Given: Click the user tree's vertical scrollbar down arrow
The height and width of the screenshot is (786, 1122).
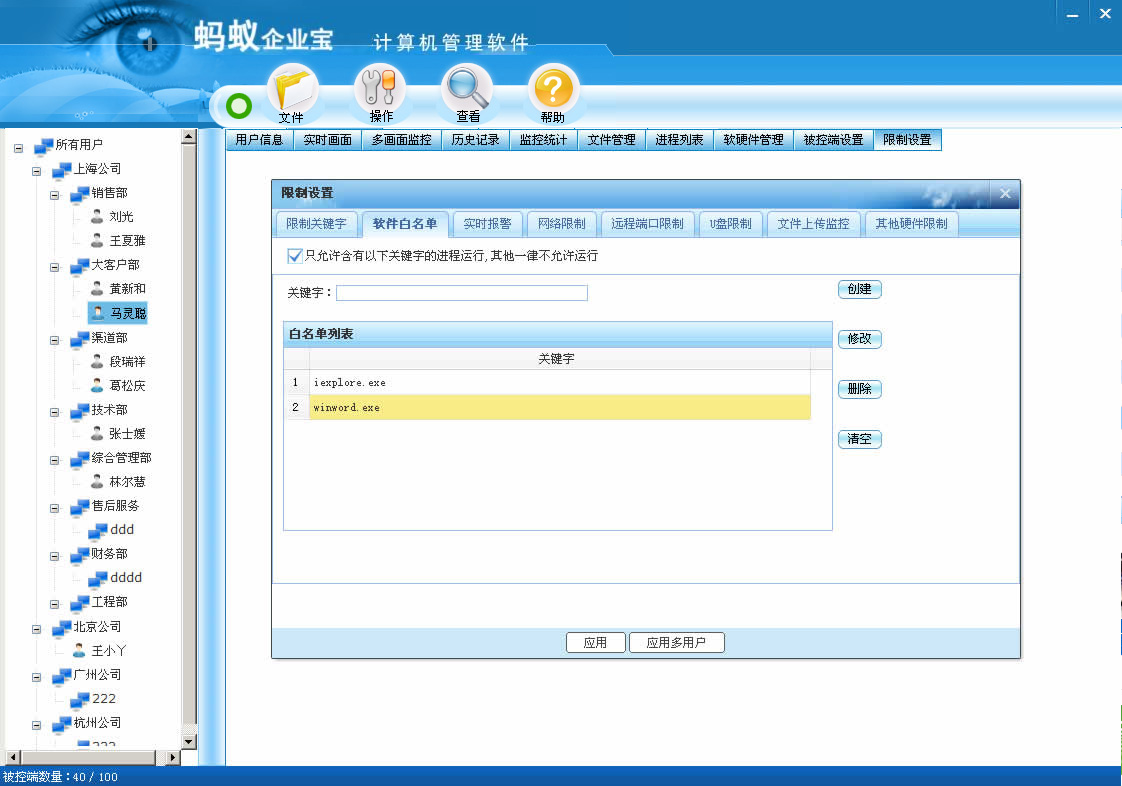Looking at the screenshot, I should tap(188, 741).
